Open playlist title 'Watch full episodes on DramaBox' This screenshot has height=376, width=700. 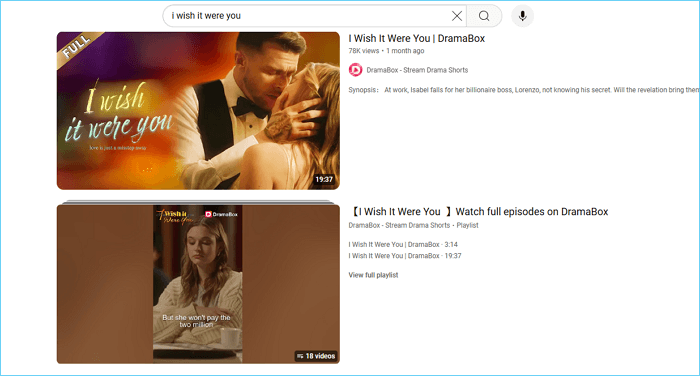[x=479, y=212]
